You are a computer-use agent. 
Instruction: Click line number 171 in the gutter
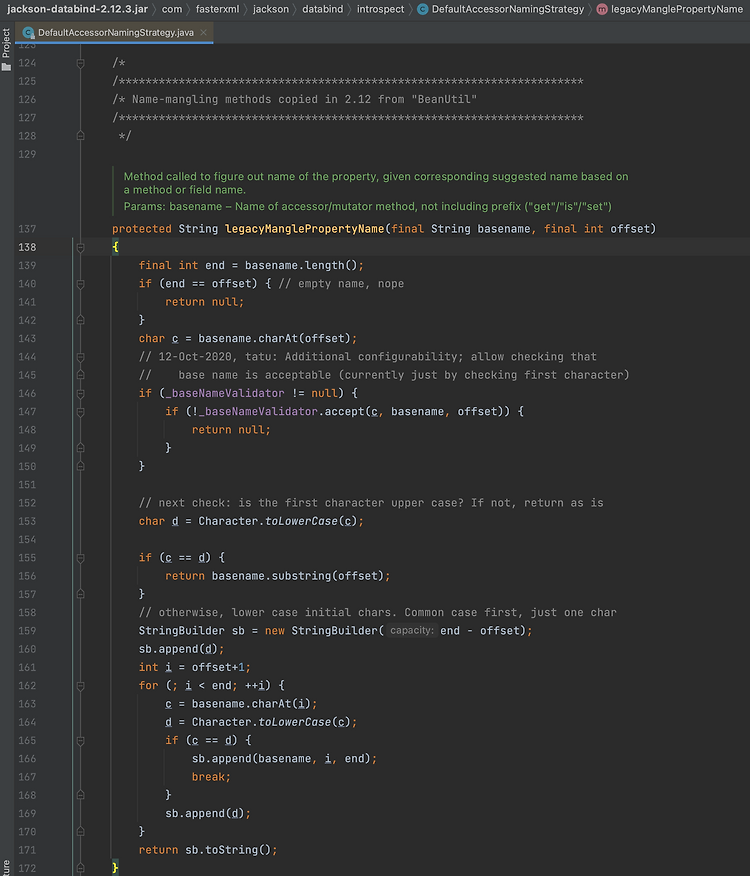coord(27,850)
